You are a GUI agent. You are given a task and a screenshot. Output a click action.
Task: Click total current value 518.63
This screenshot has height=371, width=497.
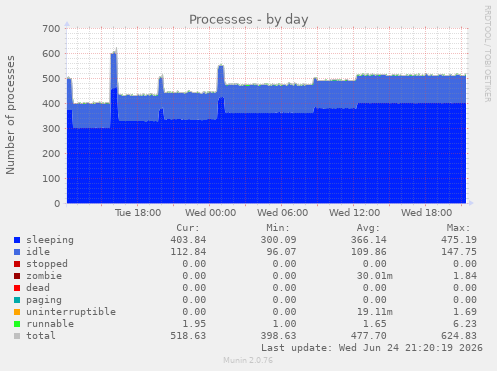tap(188, 336)
